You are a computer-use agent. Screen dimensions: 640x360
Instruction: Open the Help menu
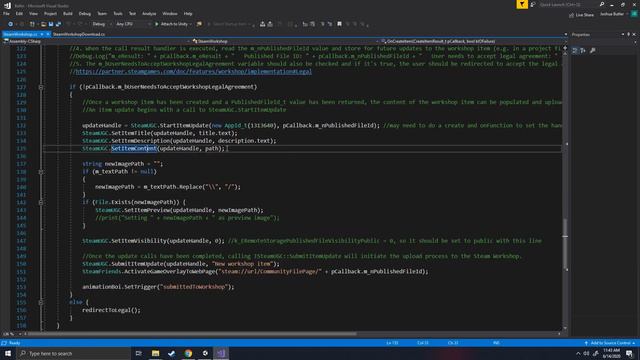pyautogui.click(x=188, y=14)
